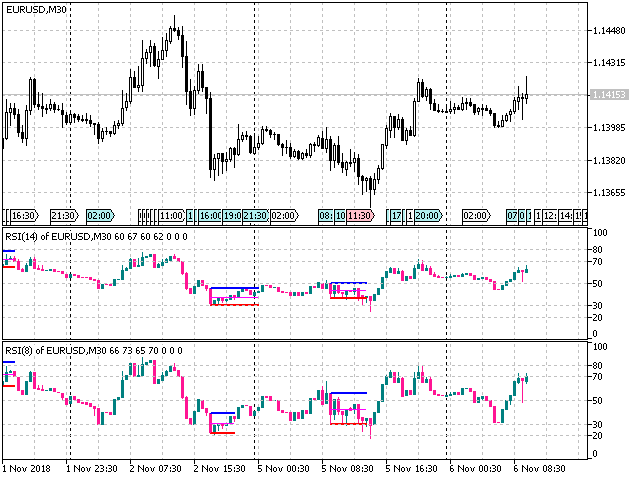Click the blue 17 event marker
The width and height of the screenshot is (640, 480).
(x=396, y=216)
